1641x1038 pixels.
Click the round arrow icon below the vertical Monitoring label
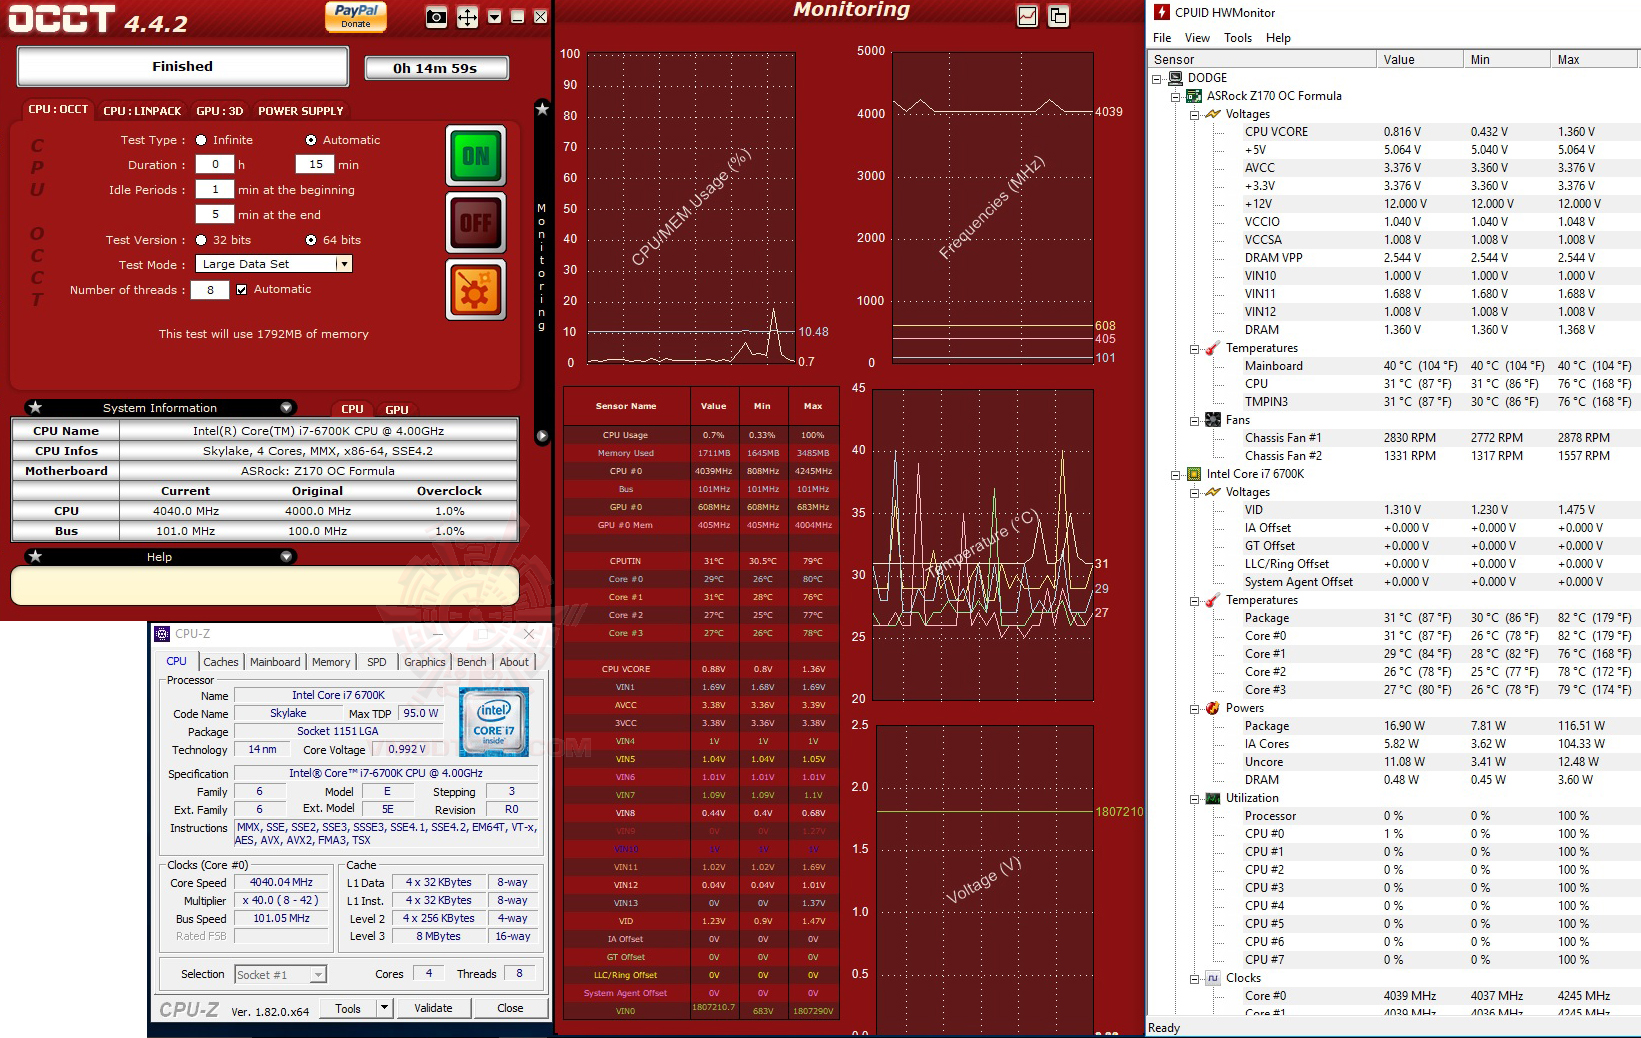click(542, 436)
